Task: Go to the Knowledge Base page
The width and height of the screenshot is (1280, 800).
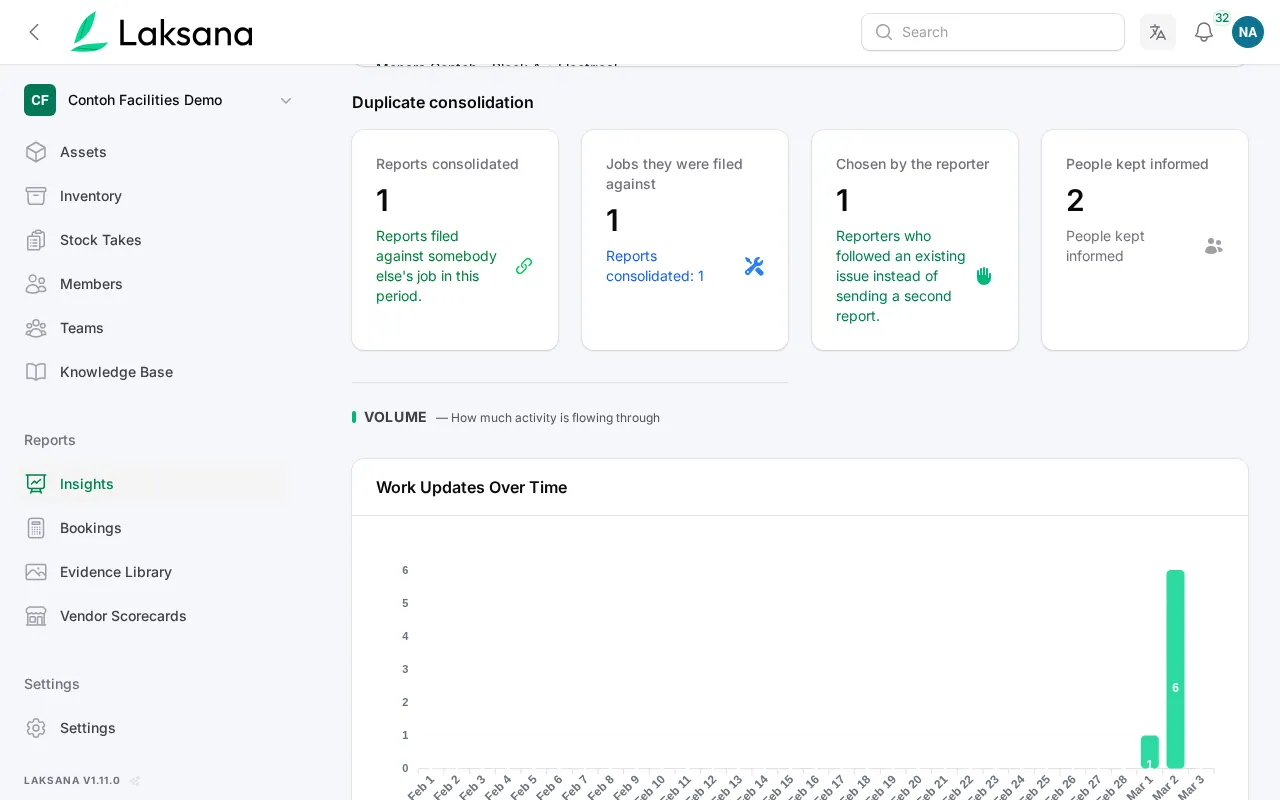Action: (152, 372)
